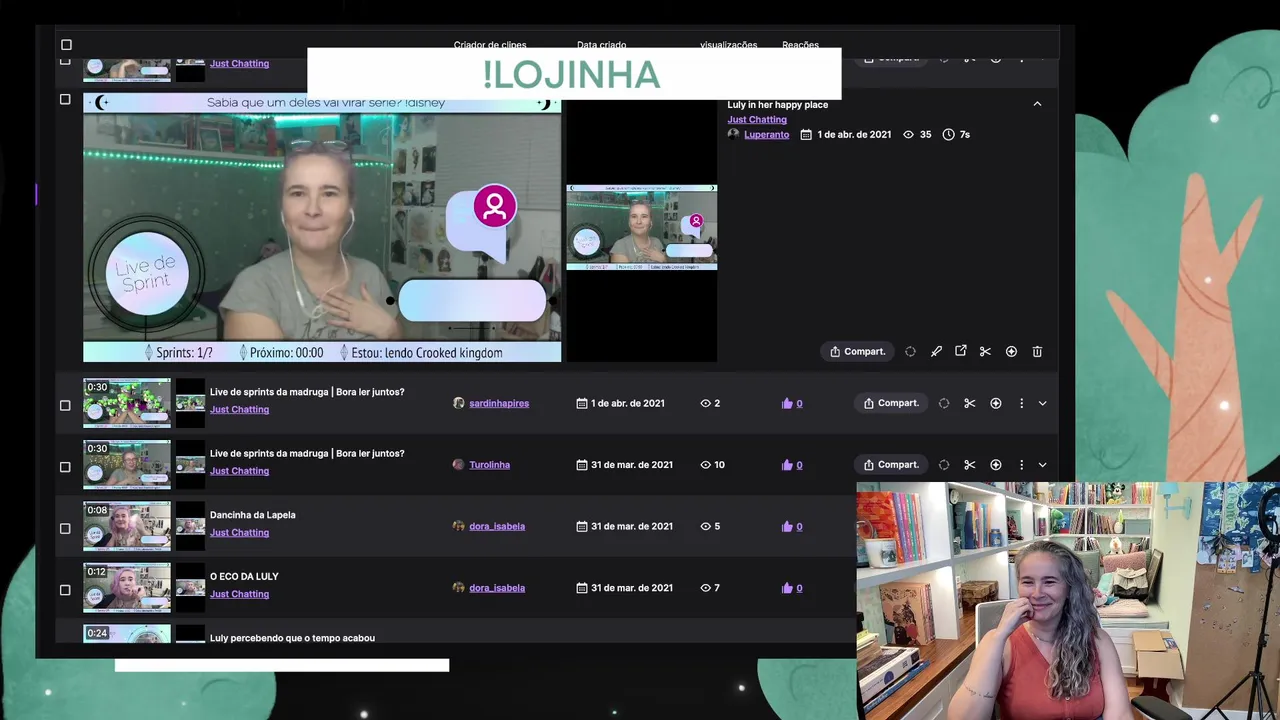Click scissors icon in Turolinha clip row
The image size is (1280, 720).
[x=969, y=465]
